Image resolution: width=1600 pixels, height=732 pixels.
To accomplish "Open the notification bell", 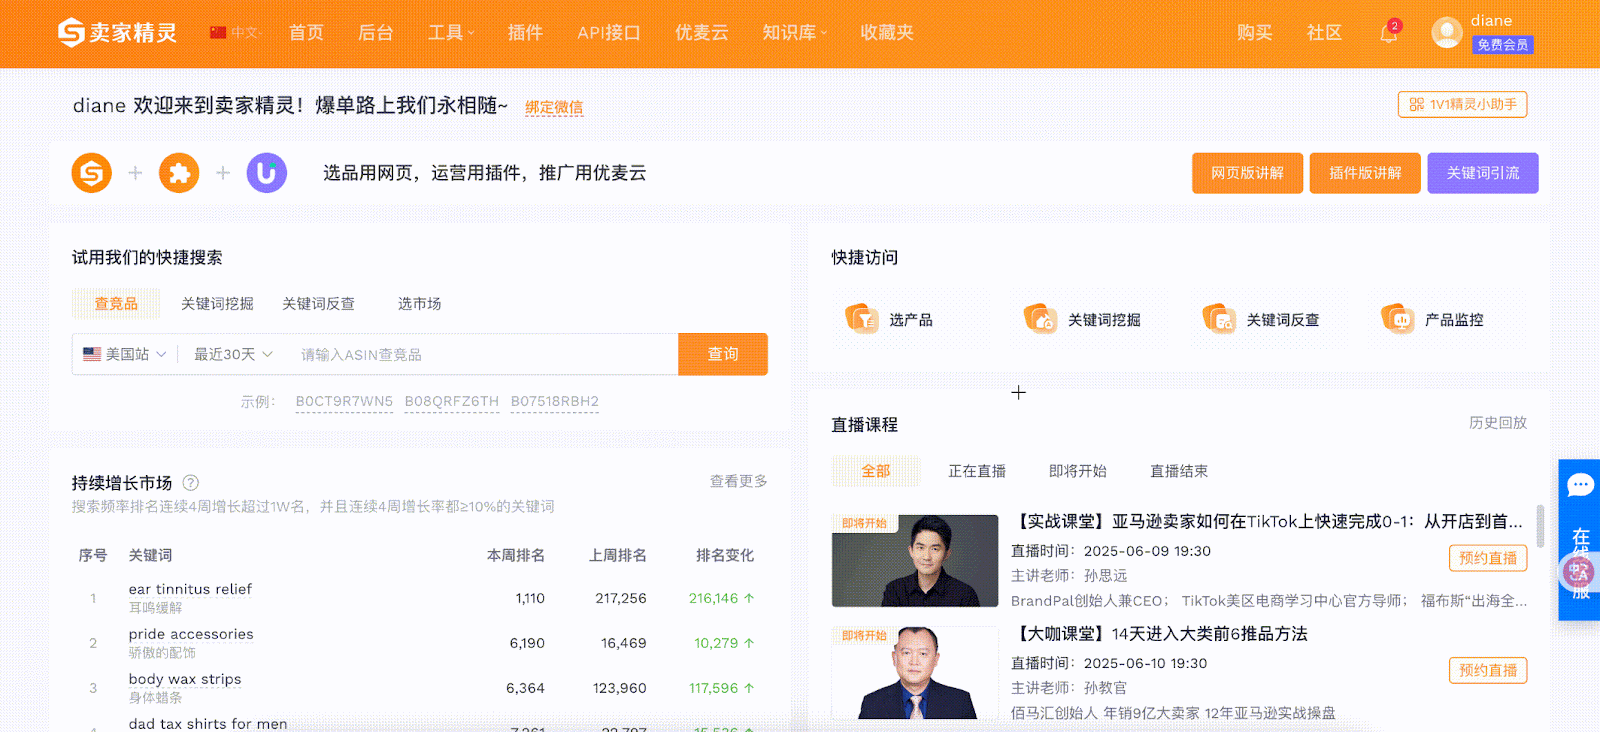I will [x=1389, y=33].
